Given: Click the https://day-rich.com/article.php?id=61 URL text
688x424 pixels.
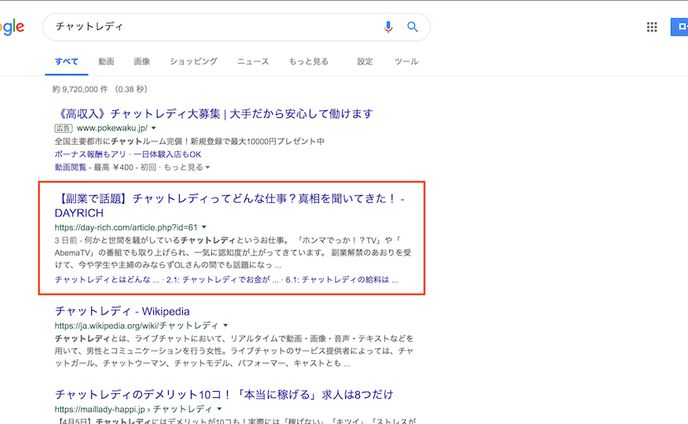Looking at the screenshot, I should 126,227.
